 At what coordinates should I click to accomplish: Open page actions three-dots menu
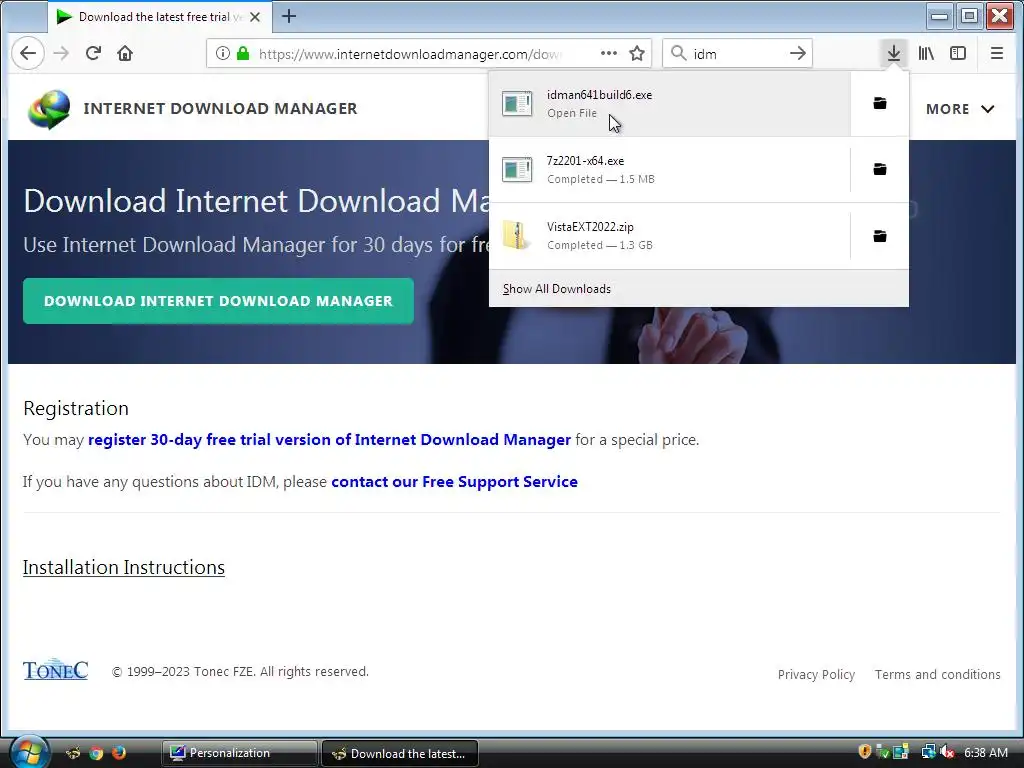coord(609,54)
